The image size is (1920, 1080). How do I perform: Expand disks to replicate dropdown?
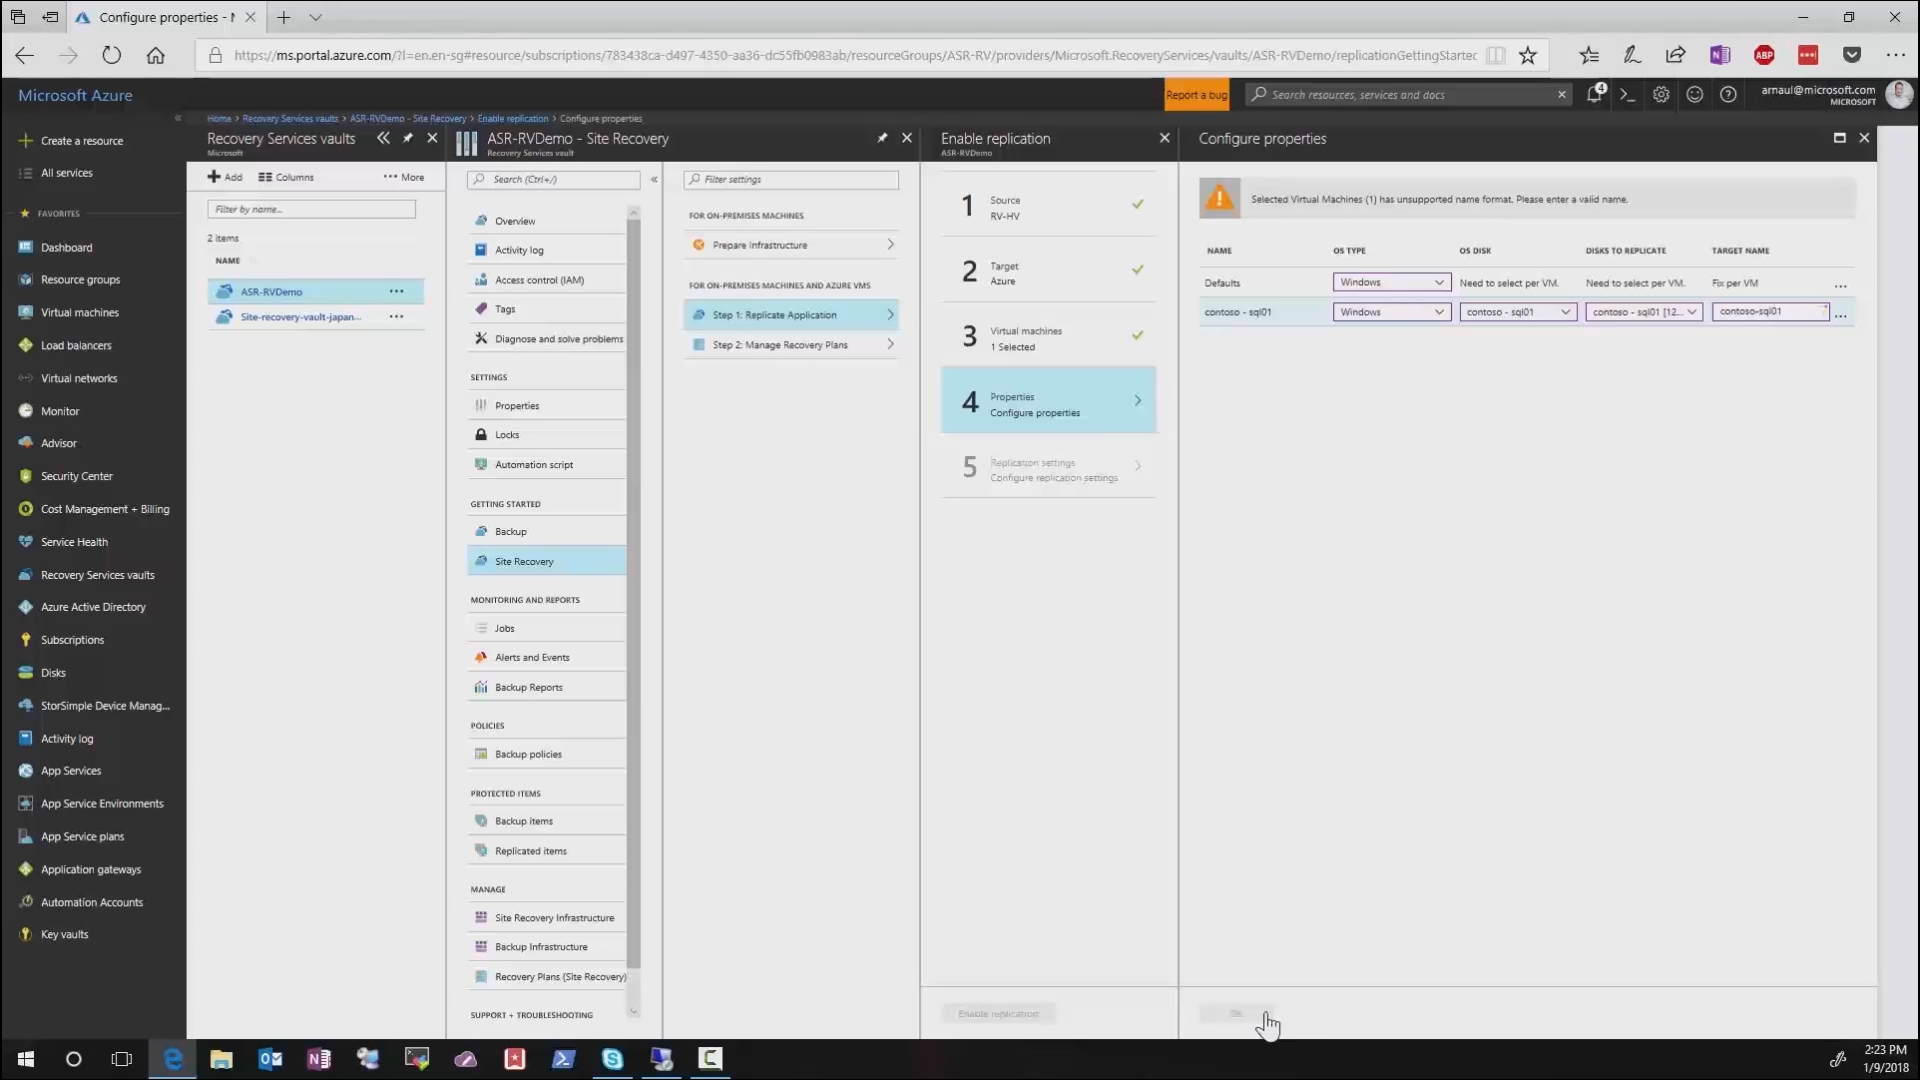1643,312
